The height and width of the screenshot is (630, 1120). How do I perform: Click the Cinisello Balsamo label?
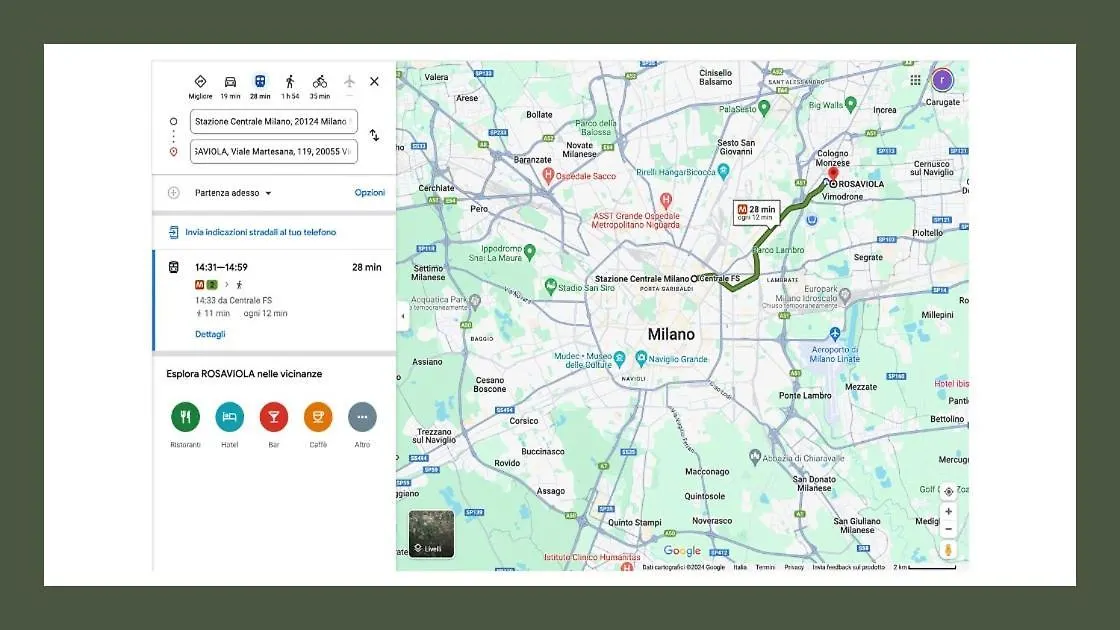click(x=716, y=77)
